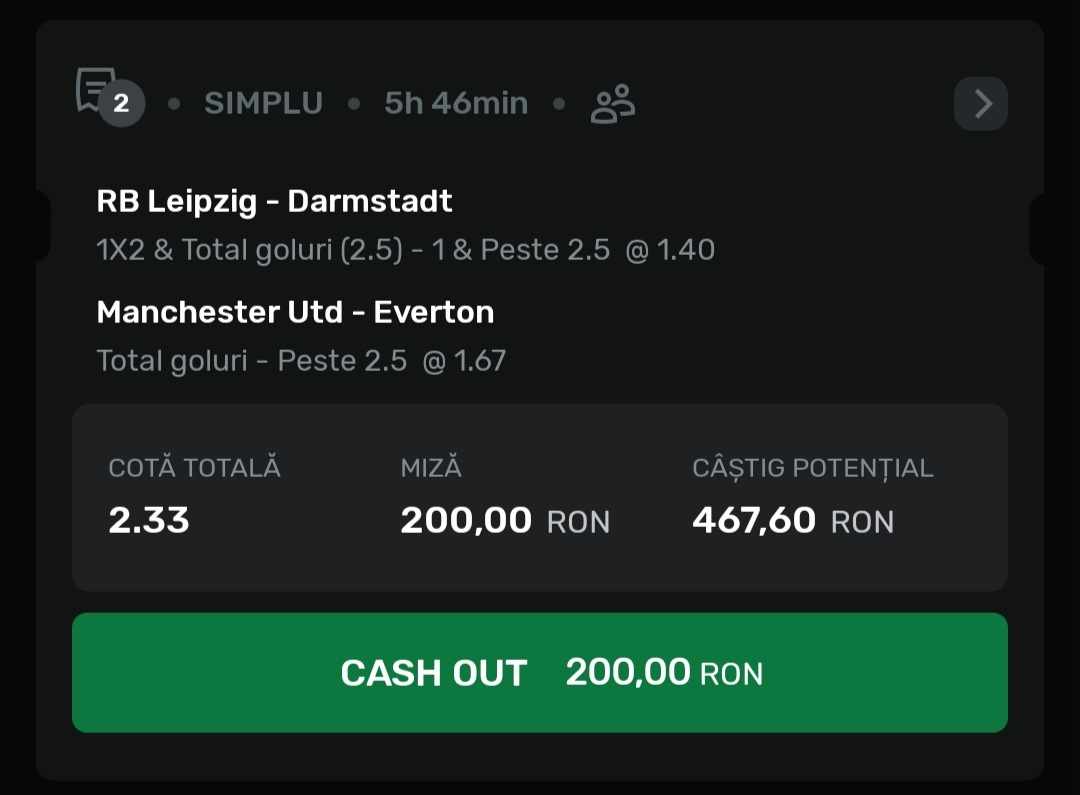Tap the @ 1.67 odds value
The image size is (1080, 795).
(465, 361)
